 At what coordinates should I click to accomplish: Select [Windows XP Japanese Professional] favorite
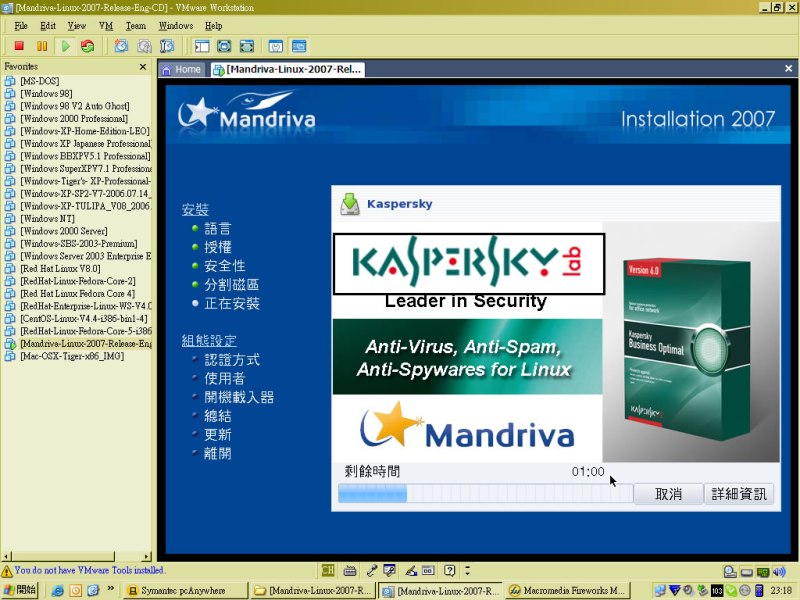(x=85, y=143)
